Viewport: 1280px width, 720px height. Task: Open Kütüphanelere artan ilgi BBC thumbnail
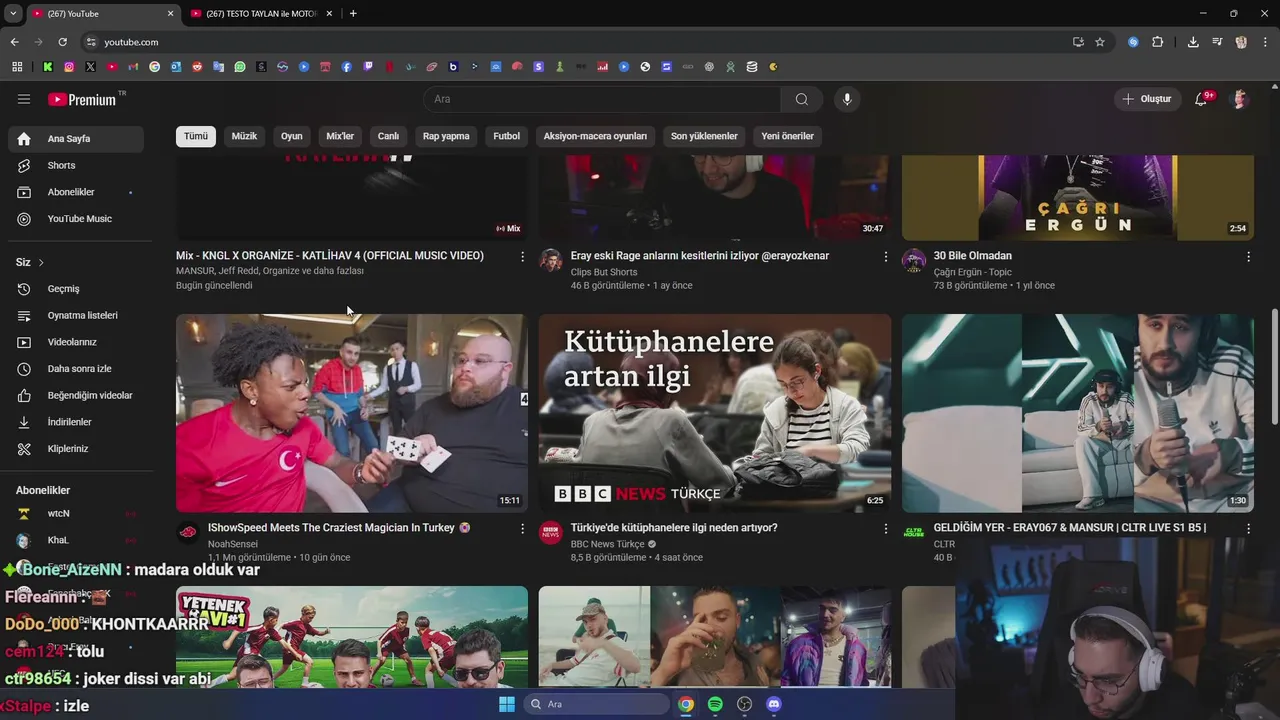point(715,413)
